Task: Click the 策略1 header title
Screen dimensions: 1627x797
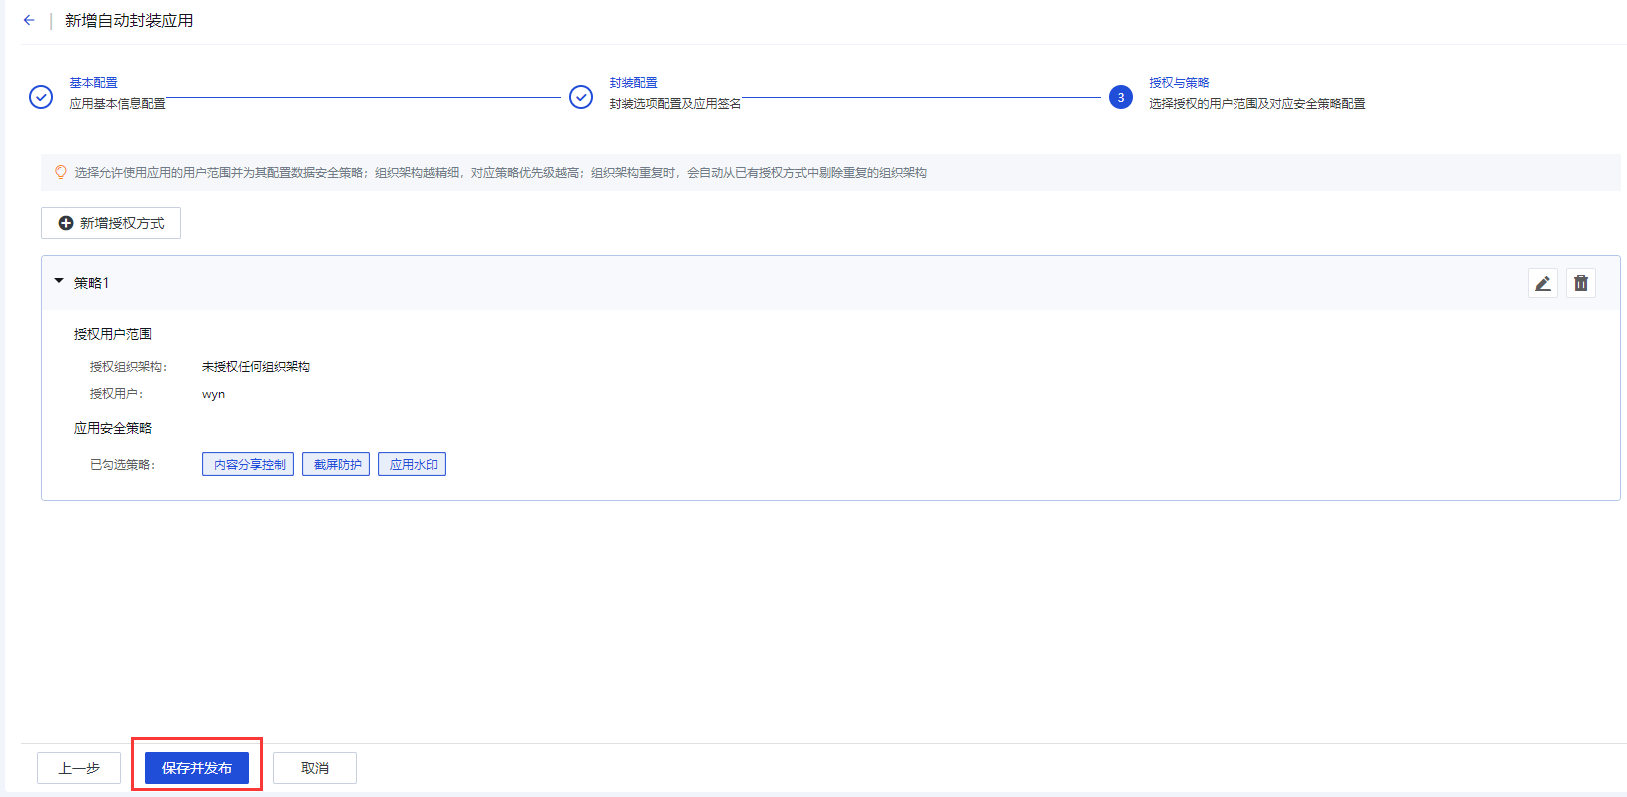Action: (91, 283)
